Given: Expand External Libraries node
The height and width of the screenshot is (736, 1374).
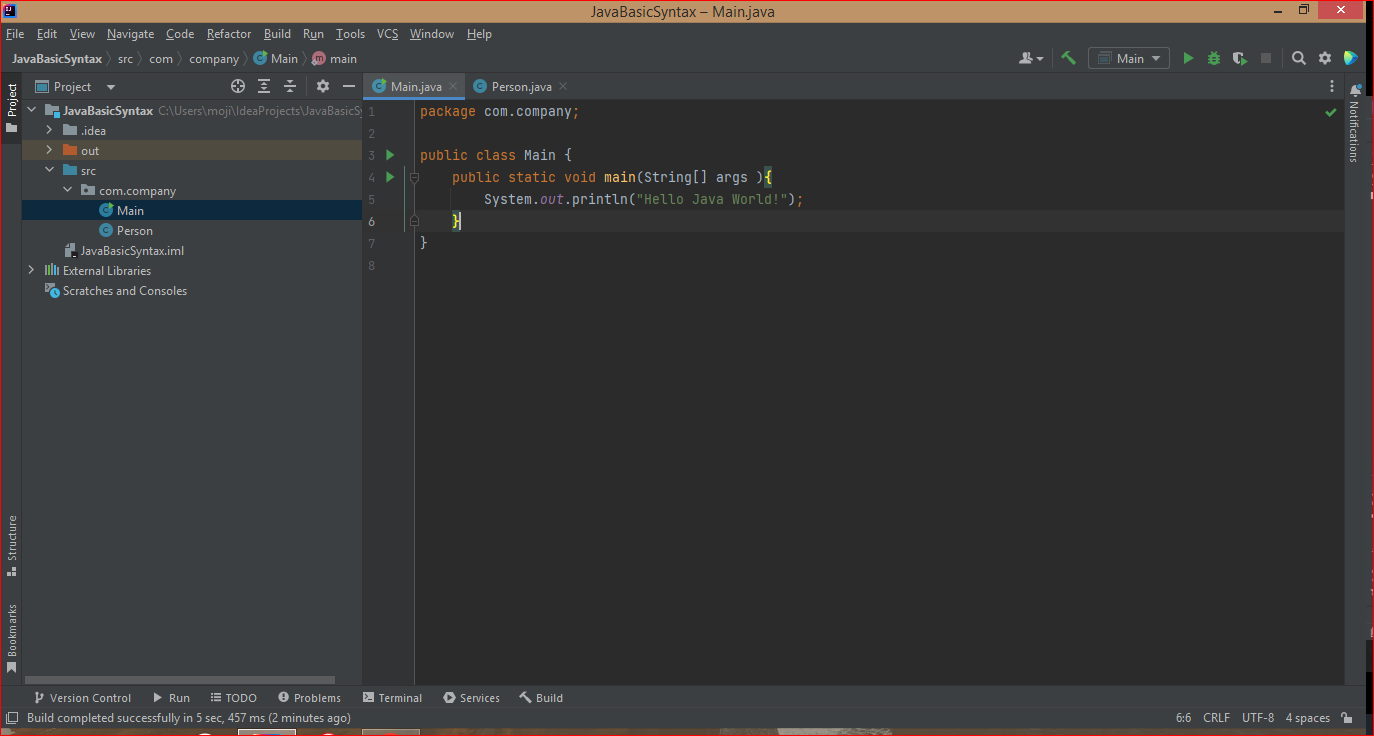Looking at the screenshot, I should (31, 271).
